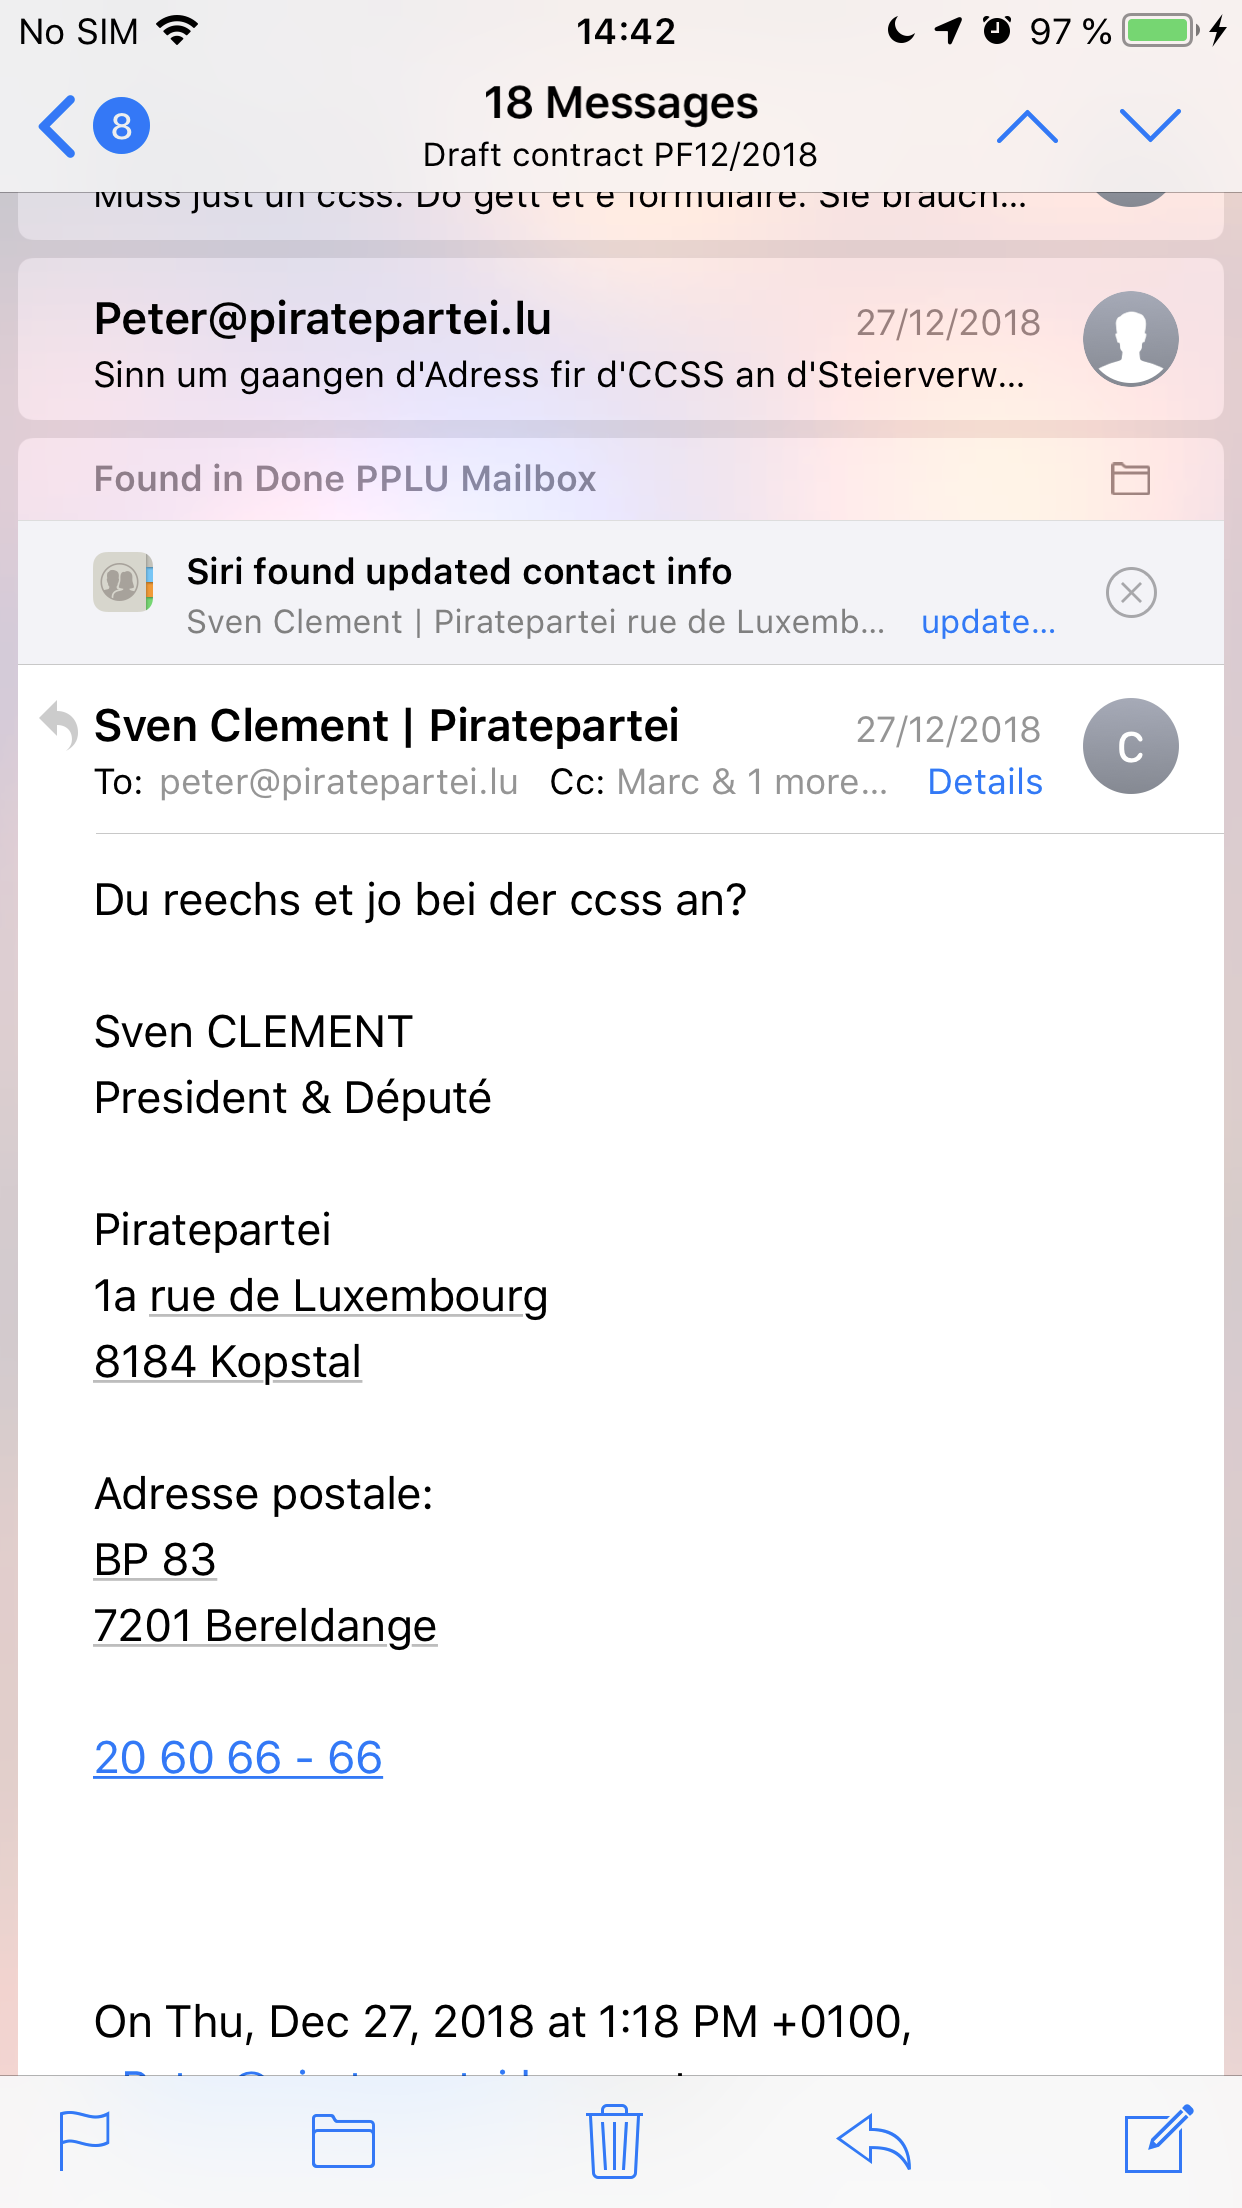Tap the back arrow to mailbox list
This screenshot has width=1242, height=2208.
[58, 127]
